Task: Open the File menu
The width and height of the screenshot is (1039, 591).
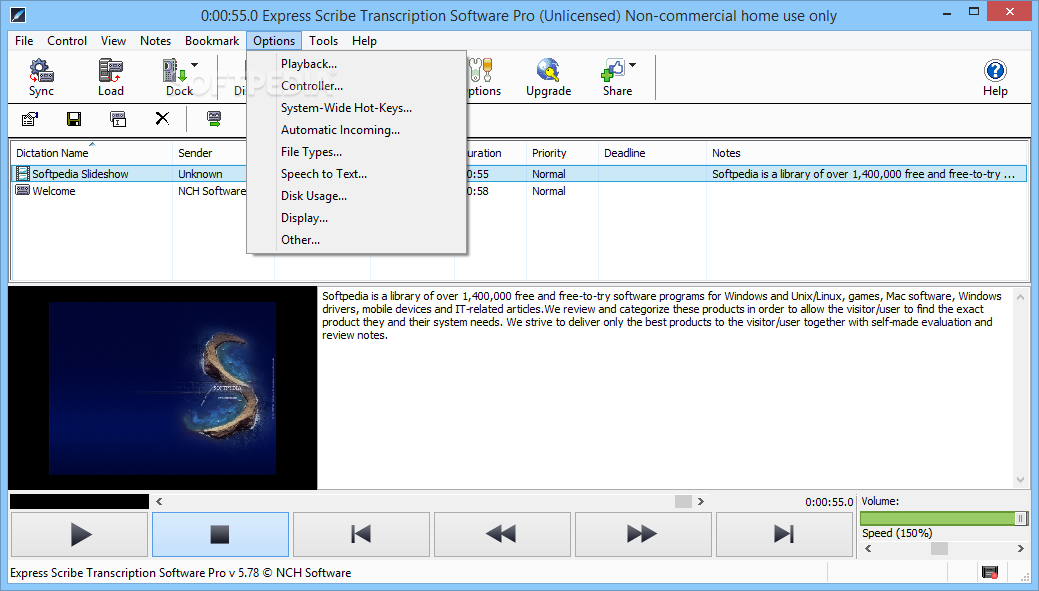Action: click(24, 41)
